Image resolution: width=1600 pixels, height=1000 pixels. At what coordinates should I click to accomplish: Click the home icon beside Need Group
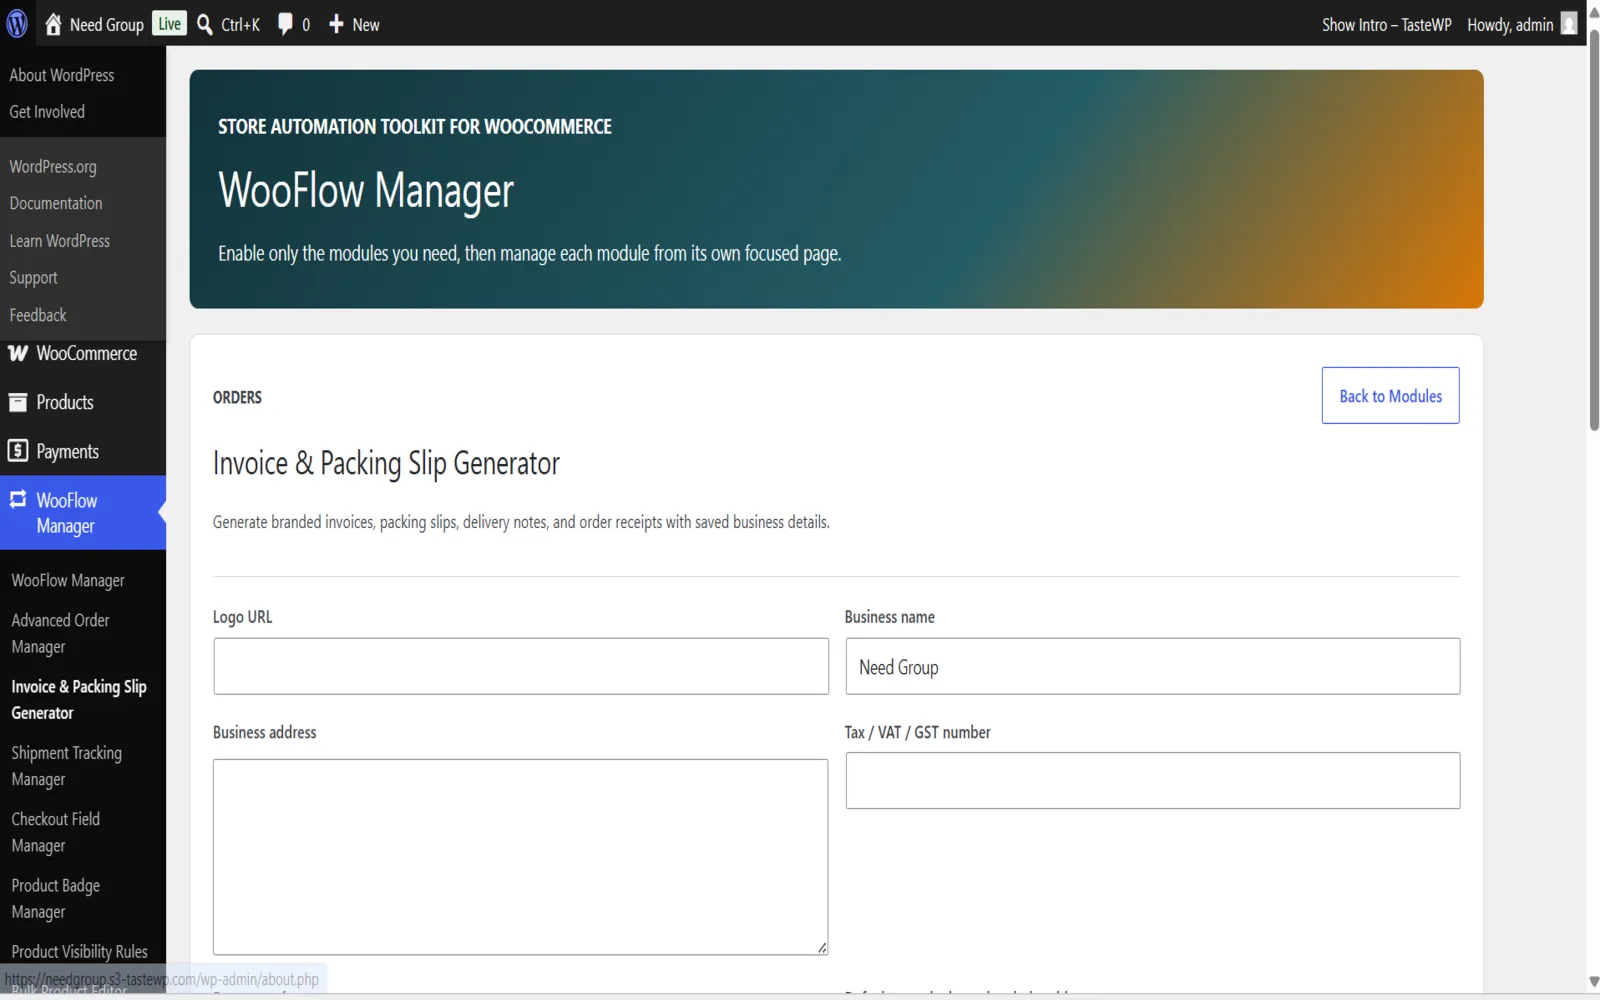pyautogui.click(x=53, y=24)
